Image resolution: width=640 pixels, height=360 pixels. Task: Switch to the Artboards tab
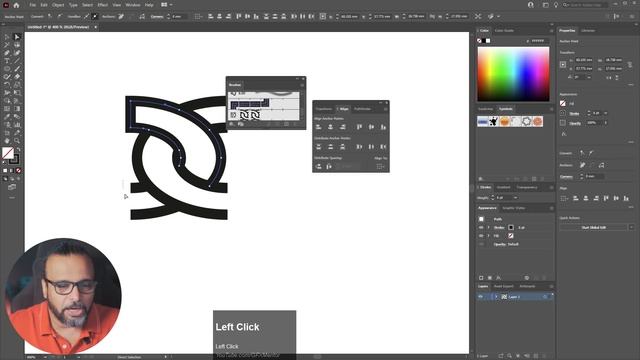(x=527, y=286)
